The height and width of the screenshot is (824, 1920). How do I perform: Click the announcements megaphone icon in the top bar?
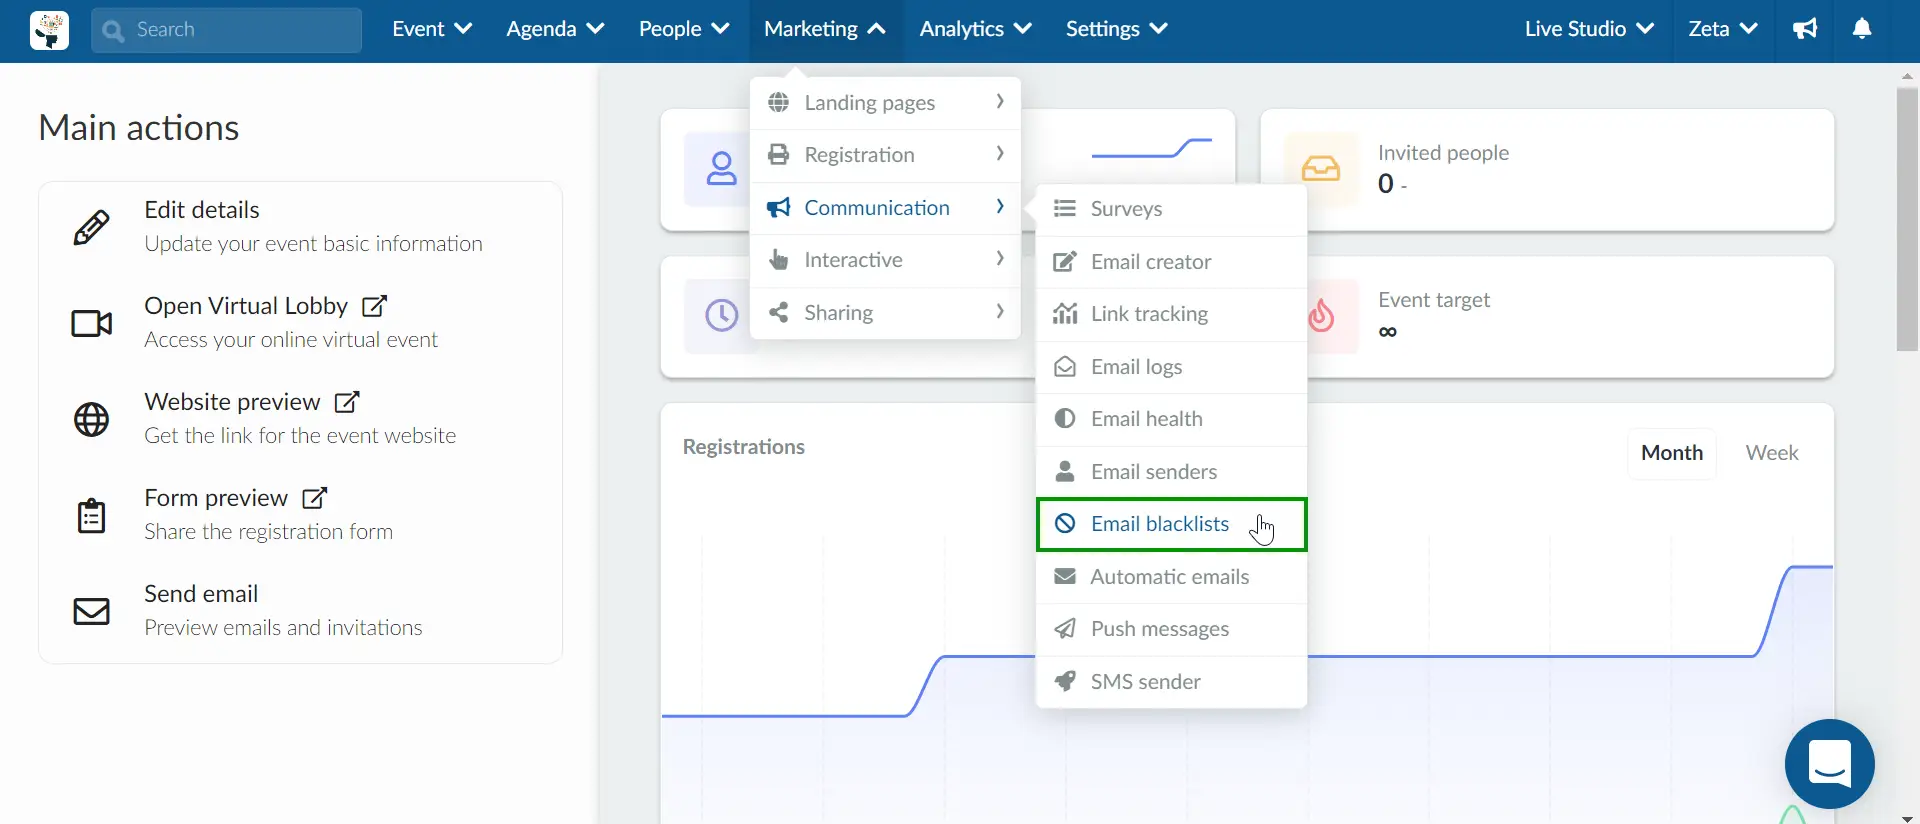tap(1805, 29)
